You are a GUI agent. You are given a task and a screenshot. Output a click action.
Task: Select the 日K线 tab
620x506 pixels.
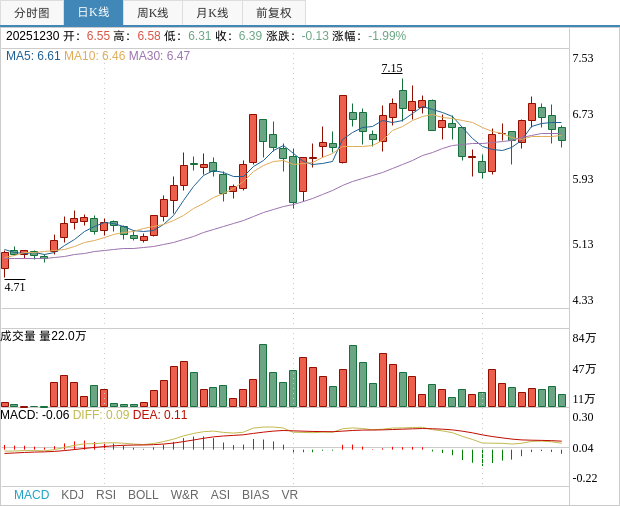[x=93, y=13]
